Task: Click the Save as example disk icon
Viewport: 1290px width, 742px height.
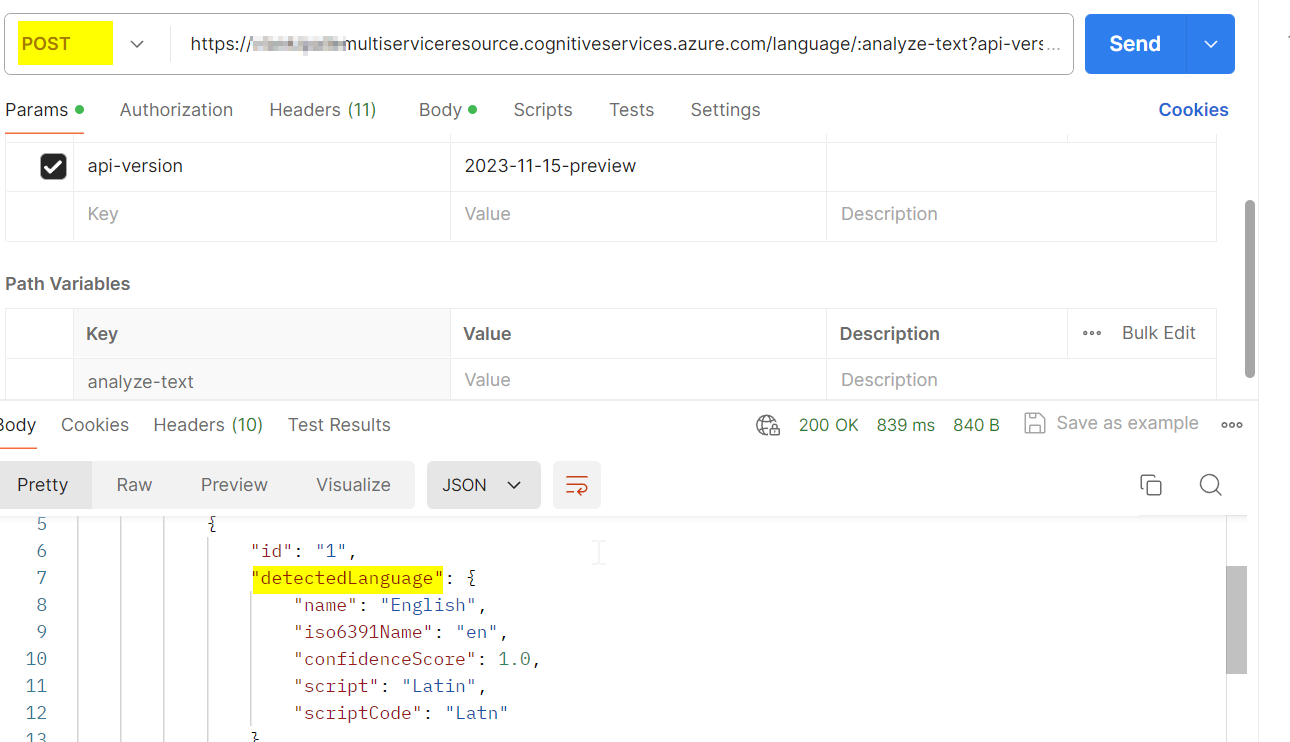Action: click(x=1035, y=423)
